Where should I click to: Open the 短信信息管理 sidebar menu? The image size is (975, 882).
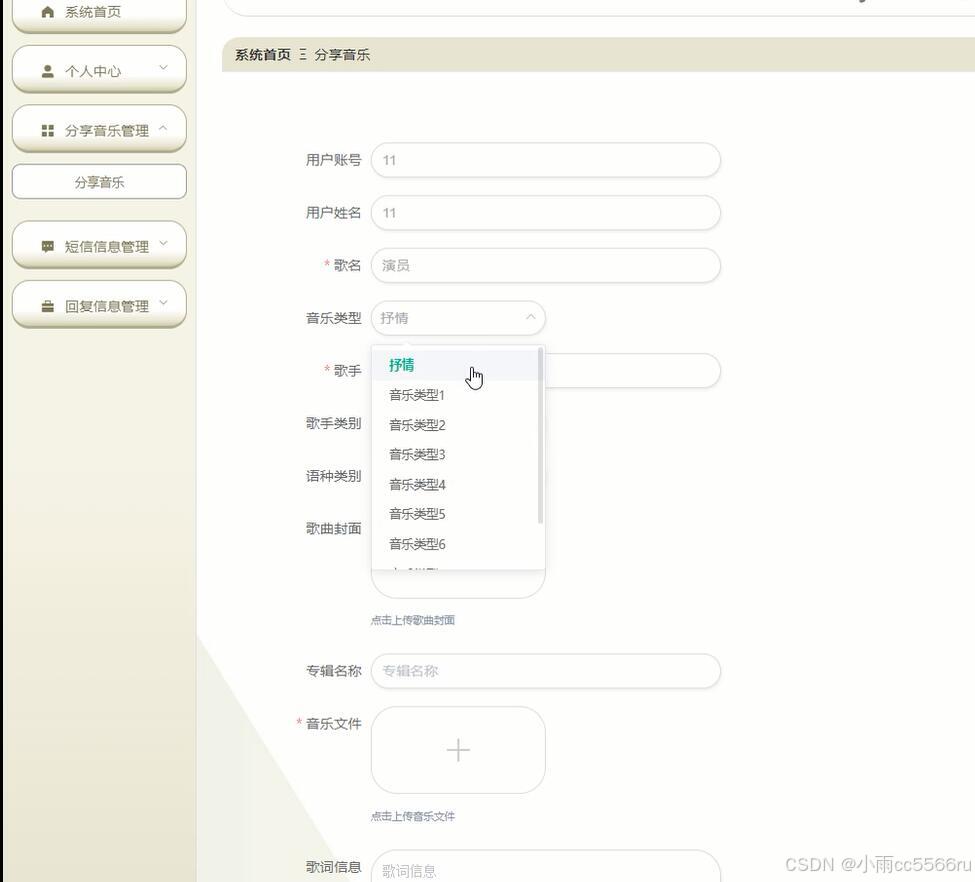[x=99, y=245]
